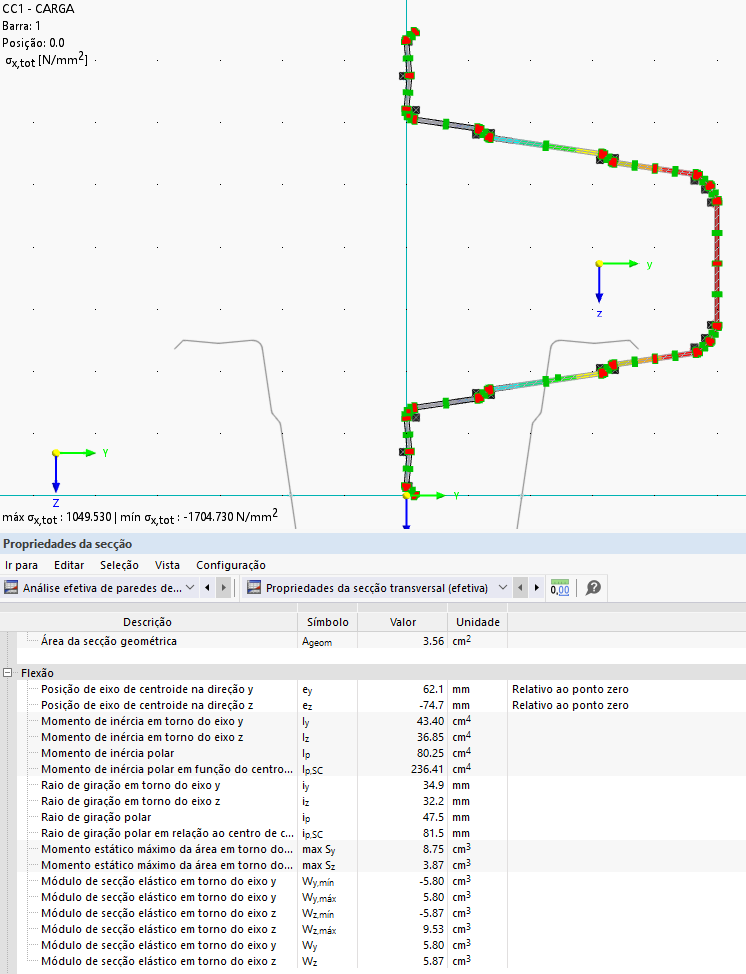
Task: Click the section icon in Análise efetiva dropdown
Action: click(x=12, y=588)
